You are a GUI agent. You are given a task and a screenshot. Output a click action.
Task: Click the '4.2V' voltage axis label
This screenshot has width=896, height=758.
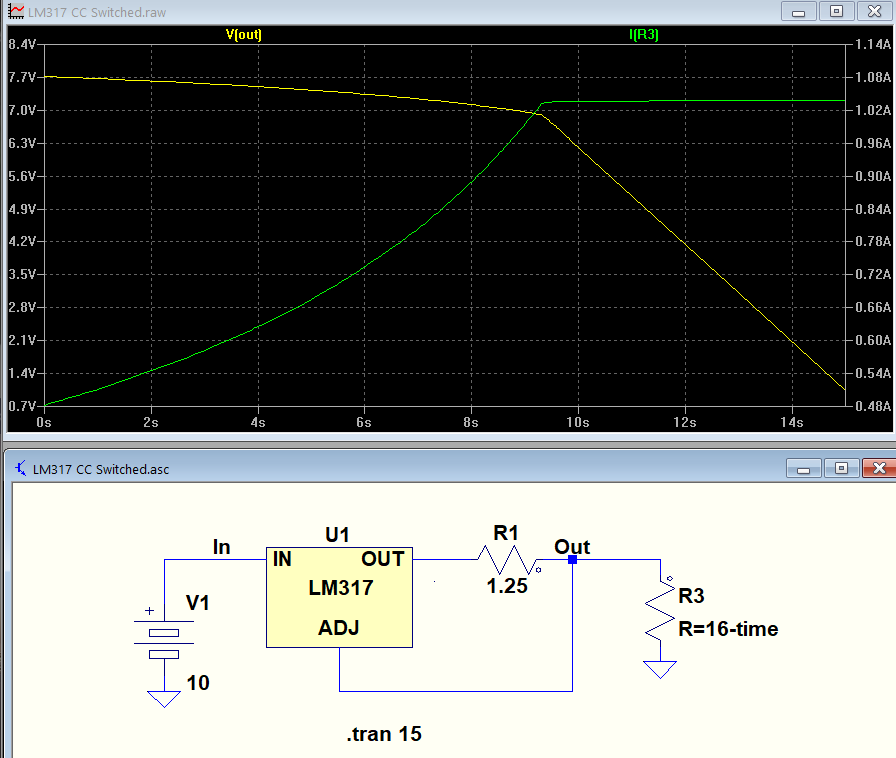pos(22,241)
